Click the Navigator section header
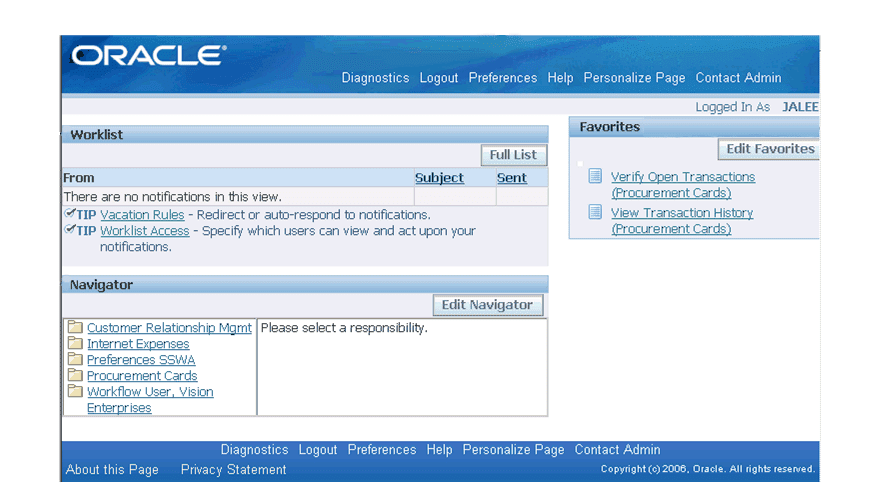 click(305, 285)
